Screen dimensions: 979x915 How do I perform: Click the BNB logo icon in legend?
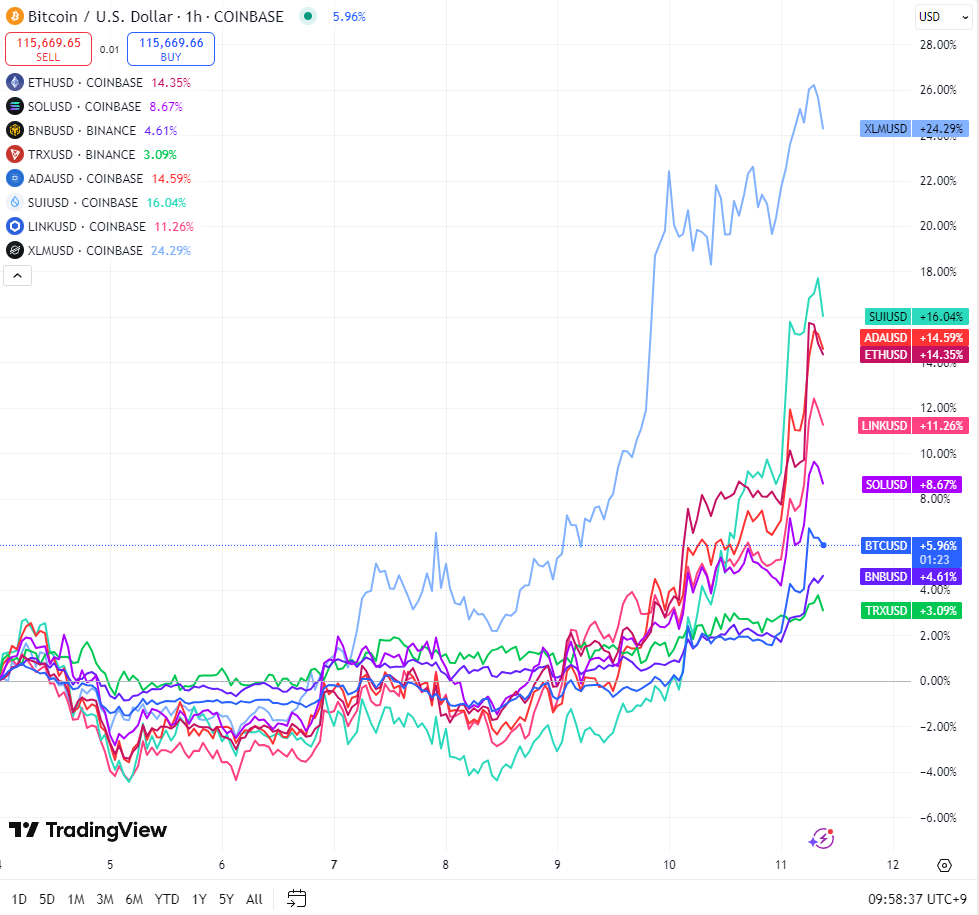coord(14,131)
